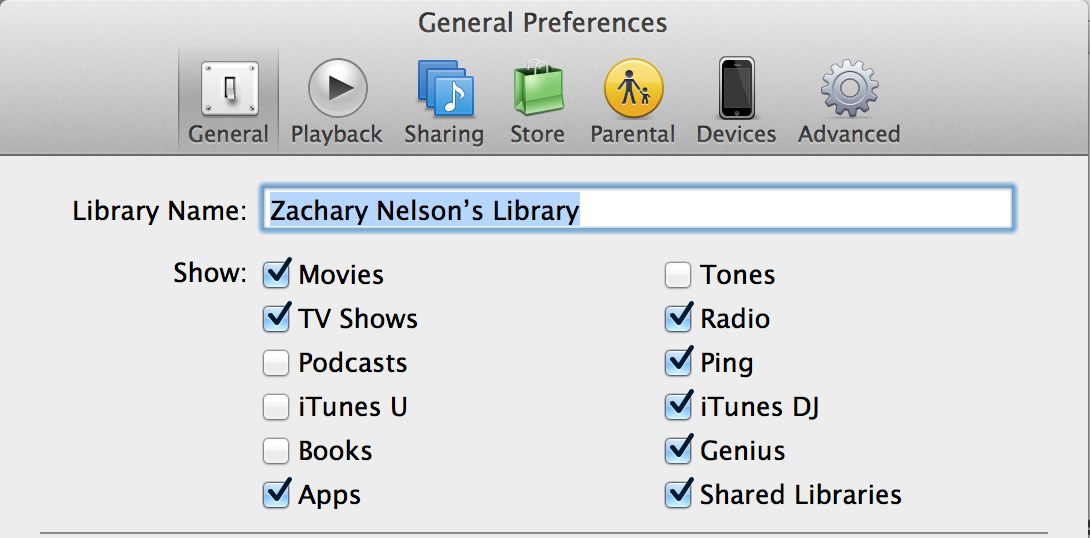The width and height of the screenshot is (1090, 538).
Task: Enable the Podcasts checkbox
Action: tap(276, 364)
